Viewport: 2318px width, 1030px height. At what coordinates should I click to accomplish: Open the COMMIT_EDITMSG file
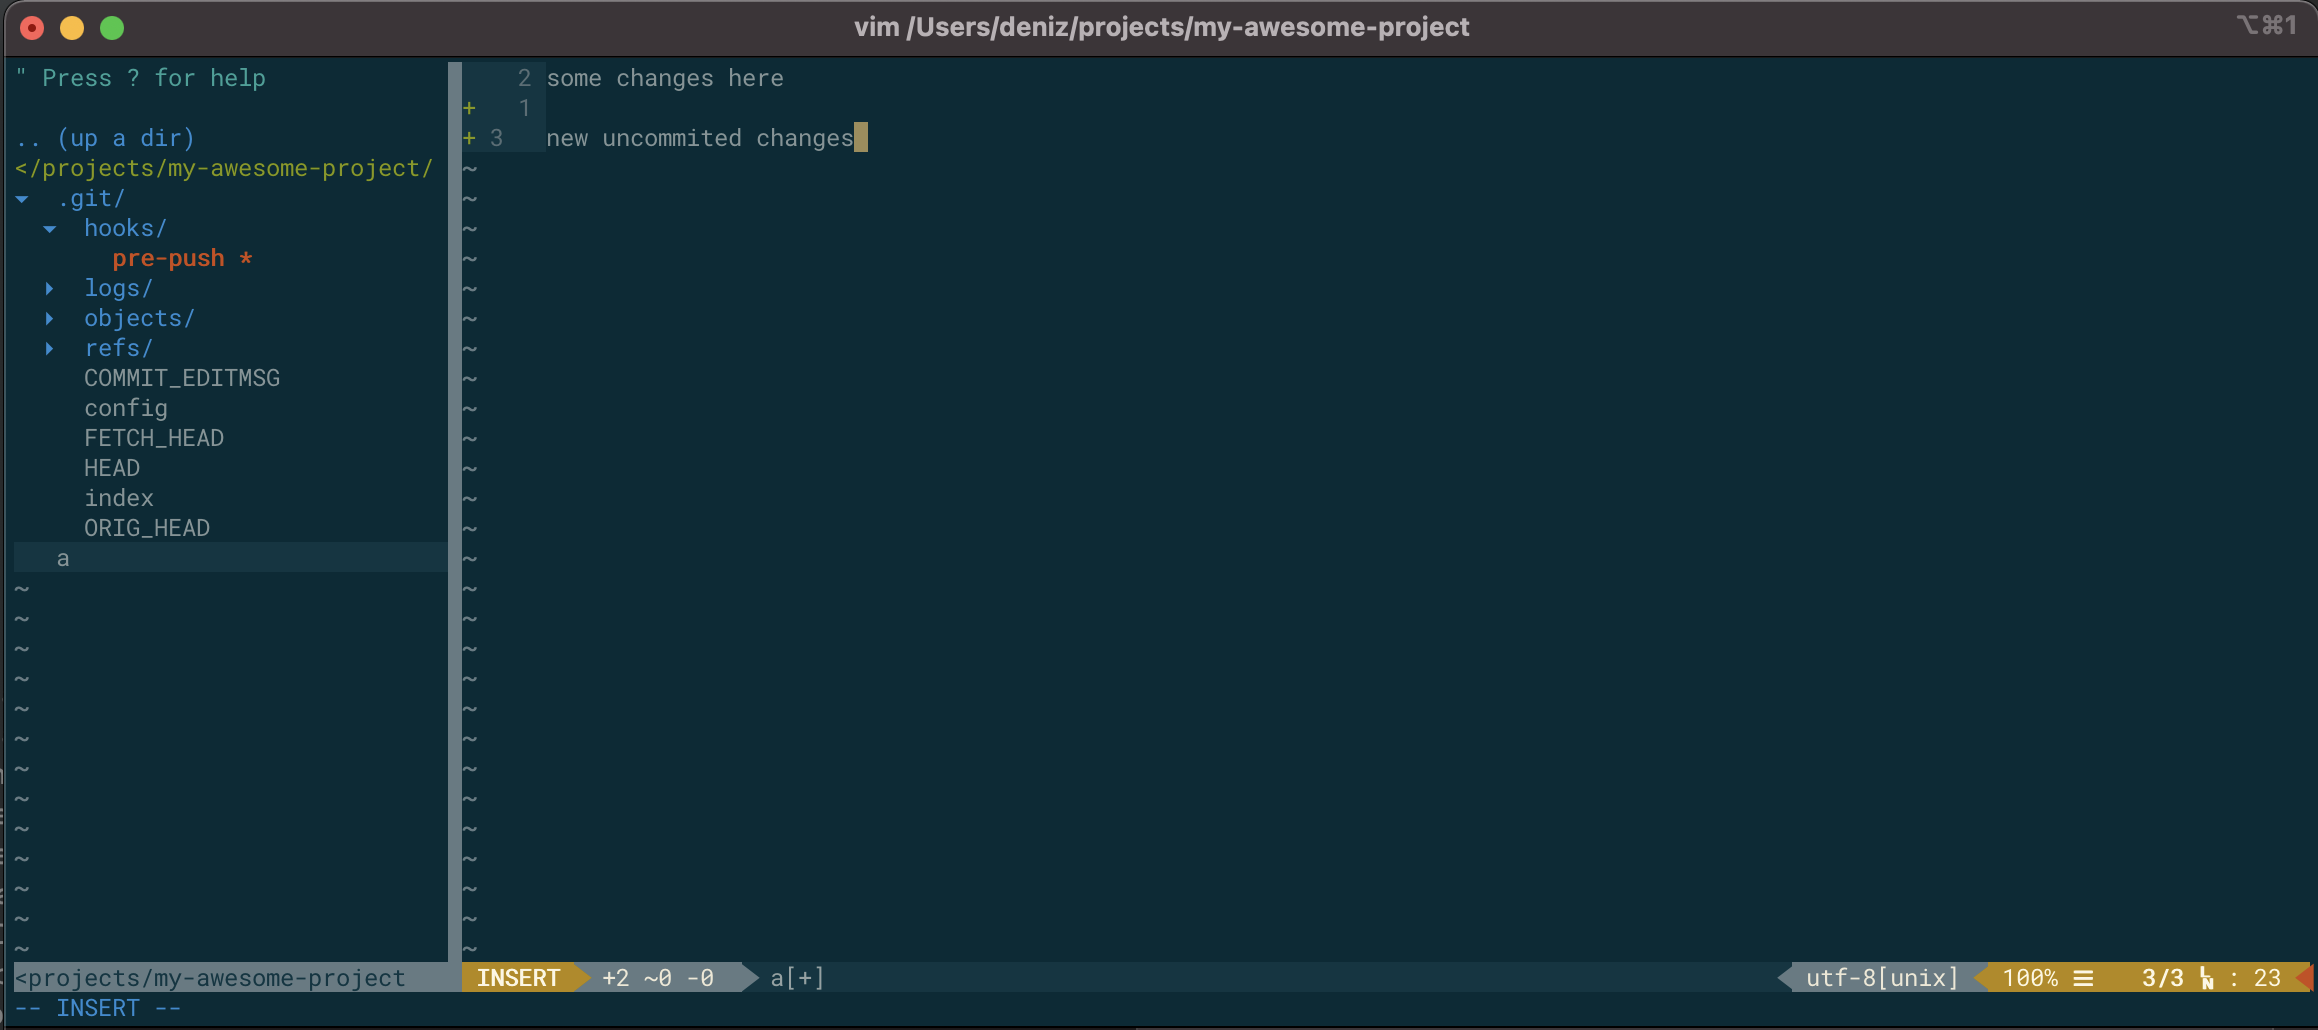182,378
